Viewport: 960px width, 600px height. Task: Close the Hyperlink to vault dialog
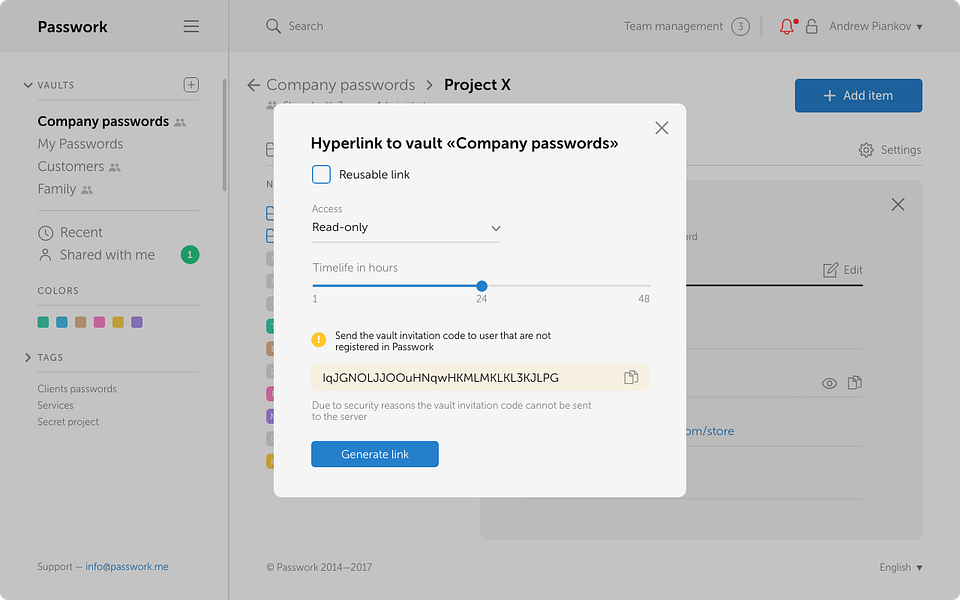(x=661, y=128)
